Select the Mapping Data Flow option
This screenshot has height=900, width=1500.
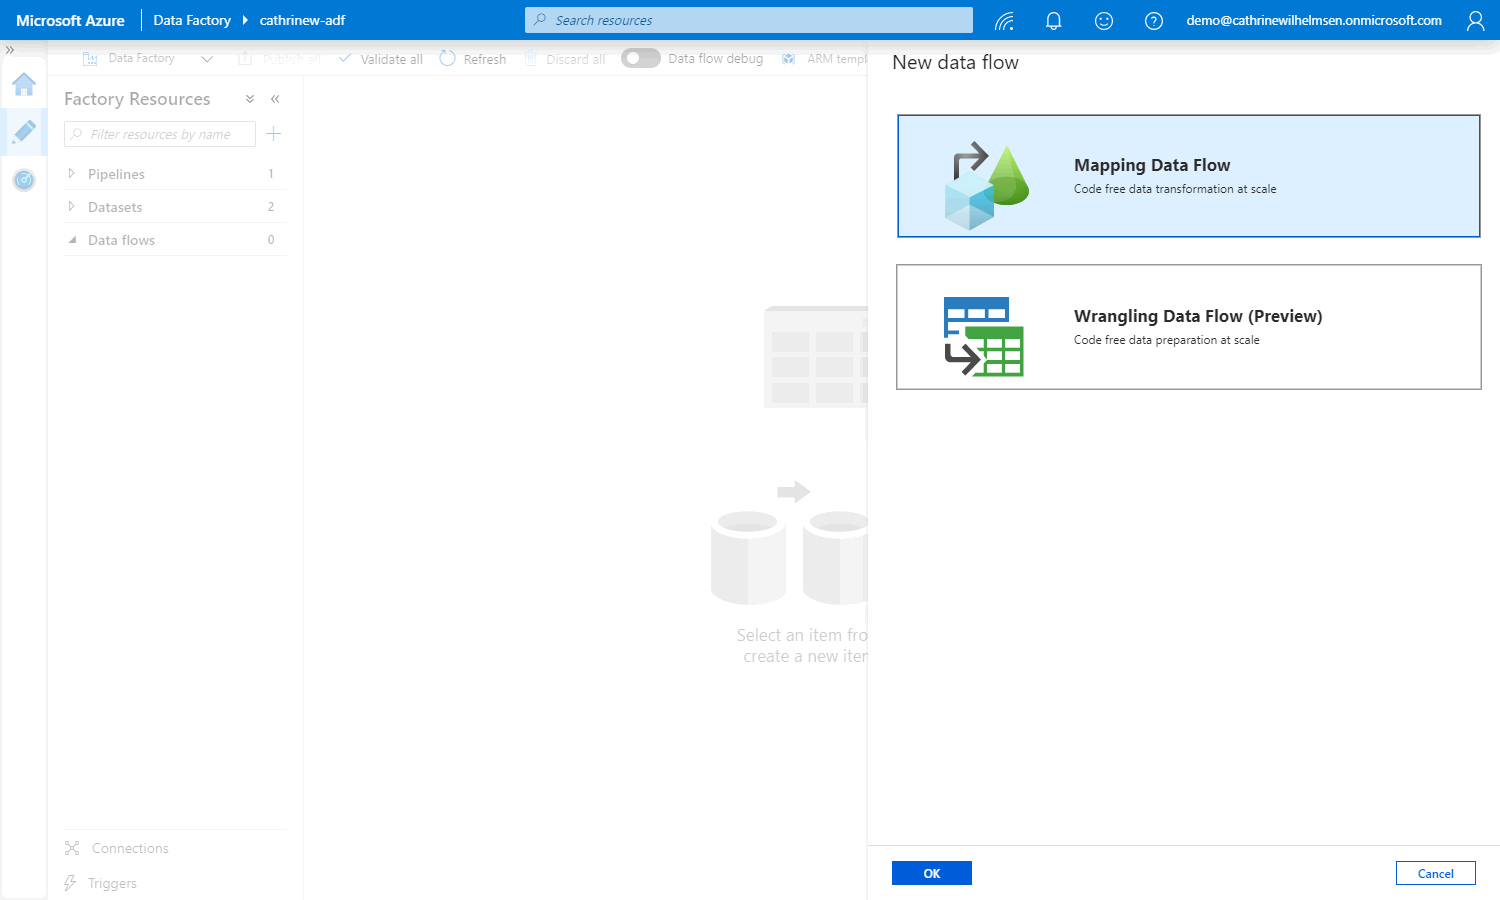[x=1188, y=176]
